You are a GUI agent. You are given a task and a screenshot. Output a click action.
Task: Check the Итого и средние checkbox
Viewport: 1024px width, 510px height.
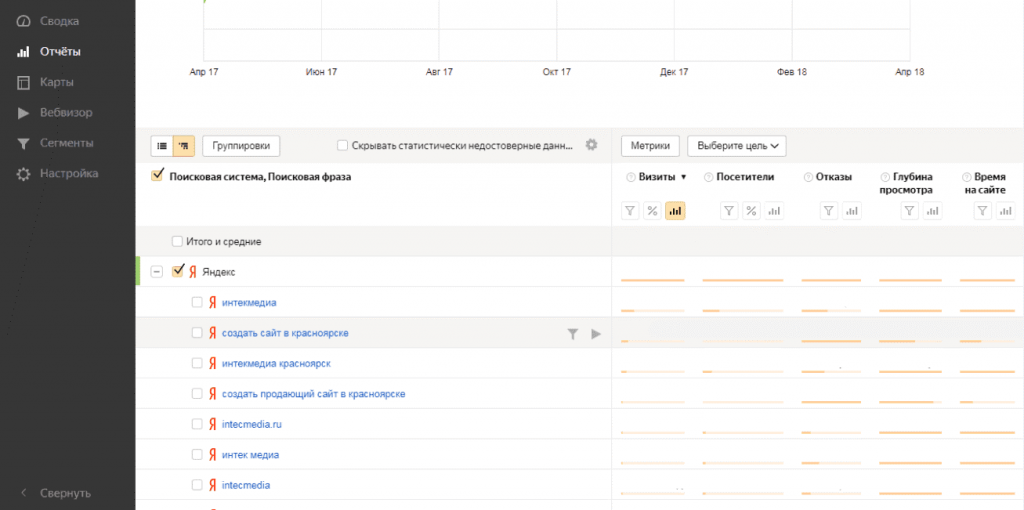pyautogui.click(x=177, y=242)
